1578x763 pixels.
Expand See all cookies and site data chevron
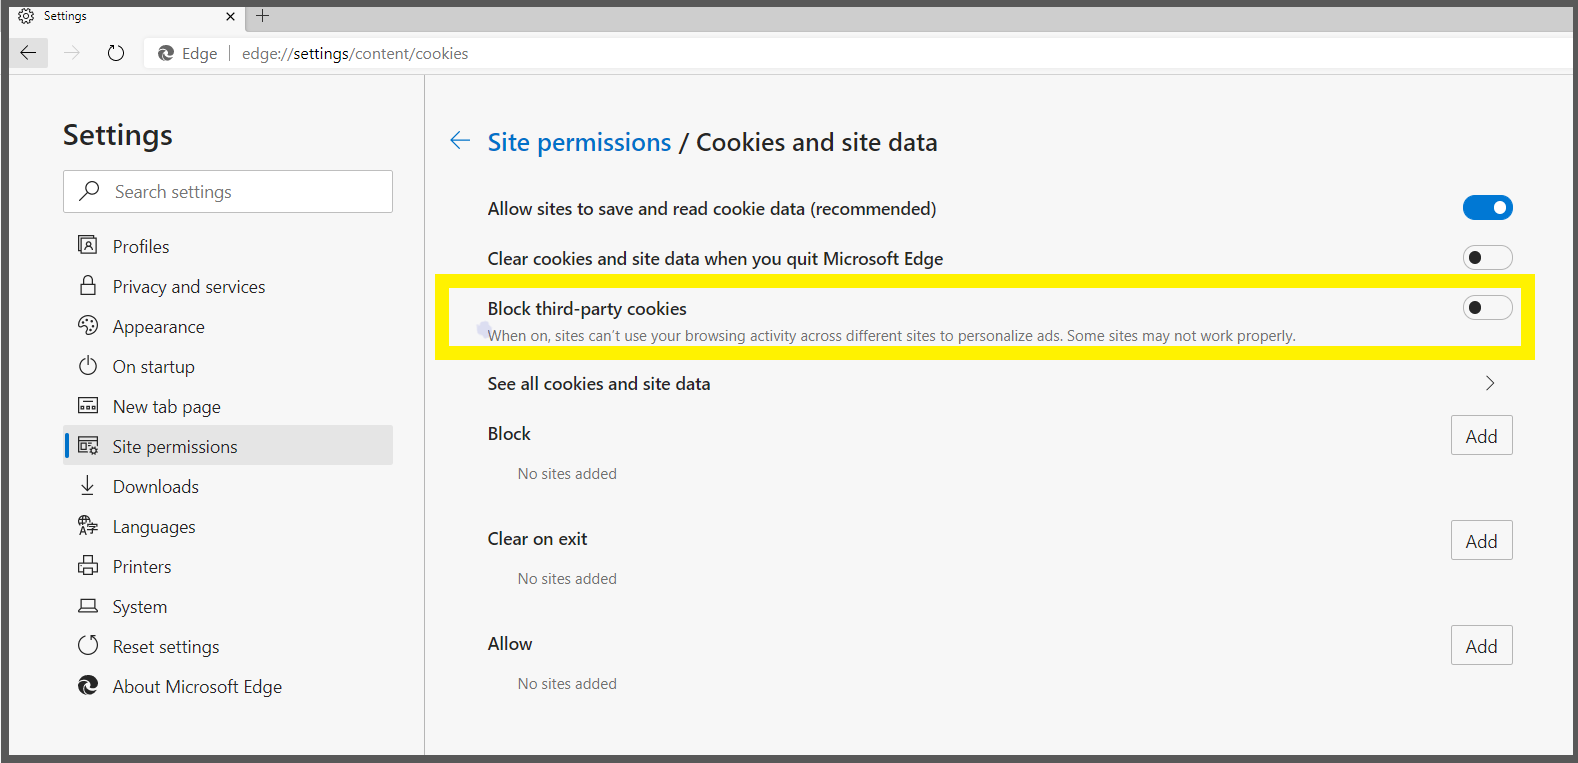[x=1490, y=383]
